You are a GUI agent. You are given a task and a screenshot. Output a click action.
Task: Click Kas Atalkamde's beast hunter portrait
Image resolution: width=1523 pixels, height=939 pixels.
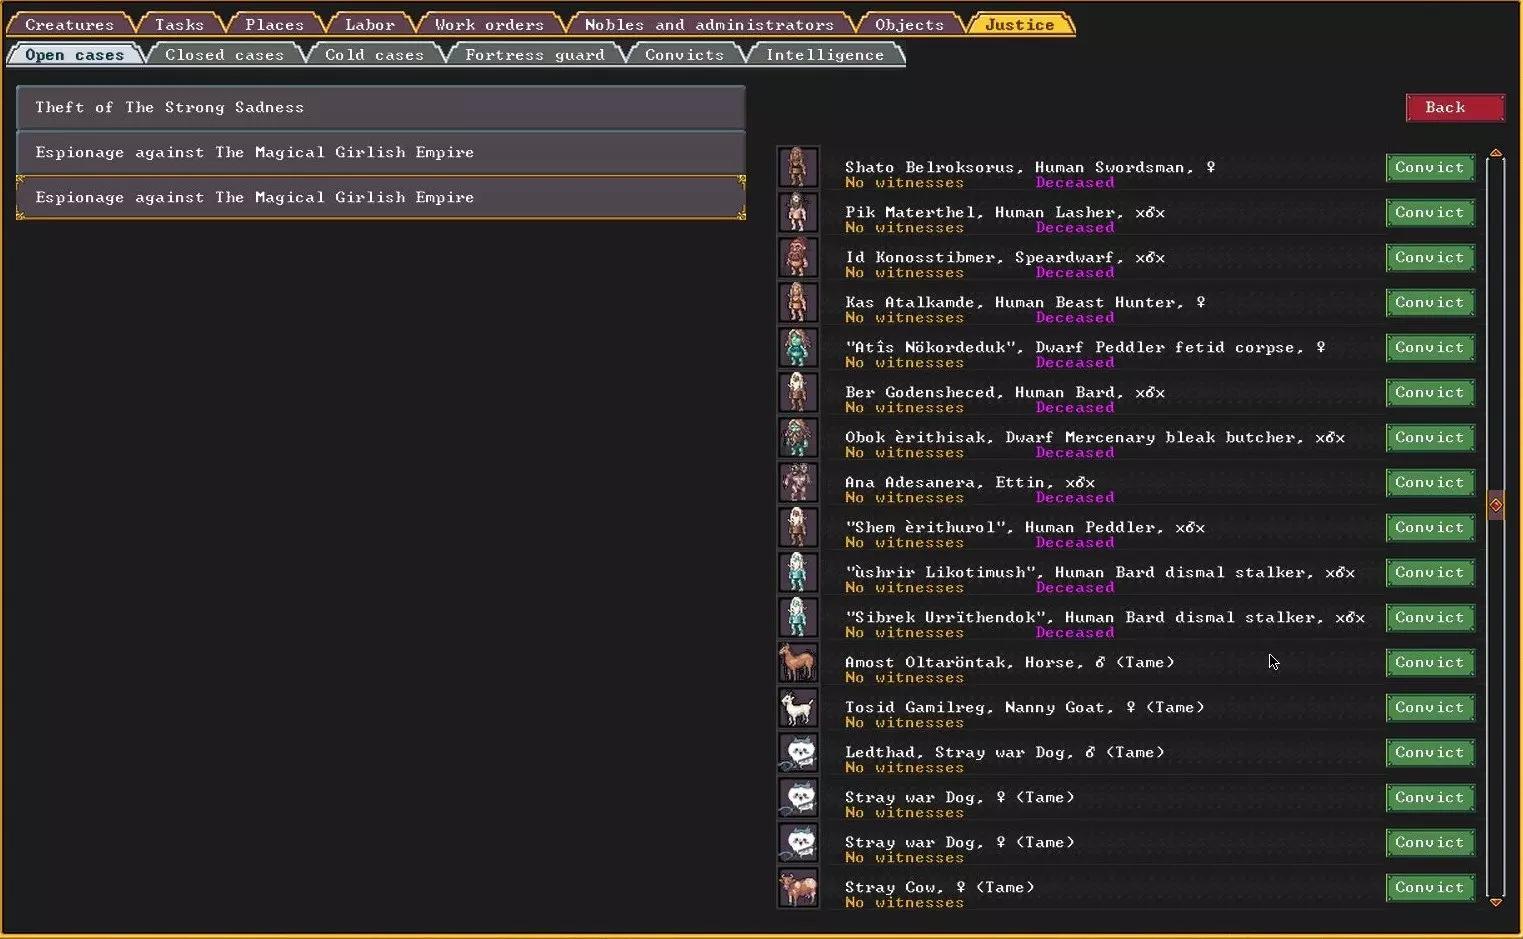tap(798, 303)
